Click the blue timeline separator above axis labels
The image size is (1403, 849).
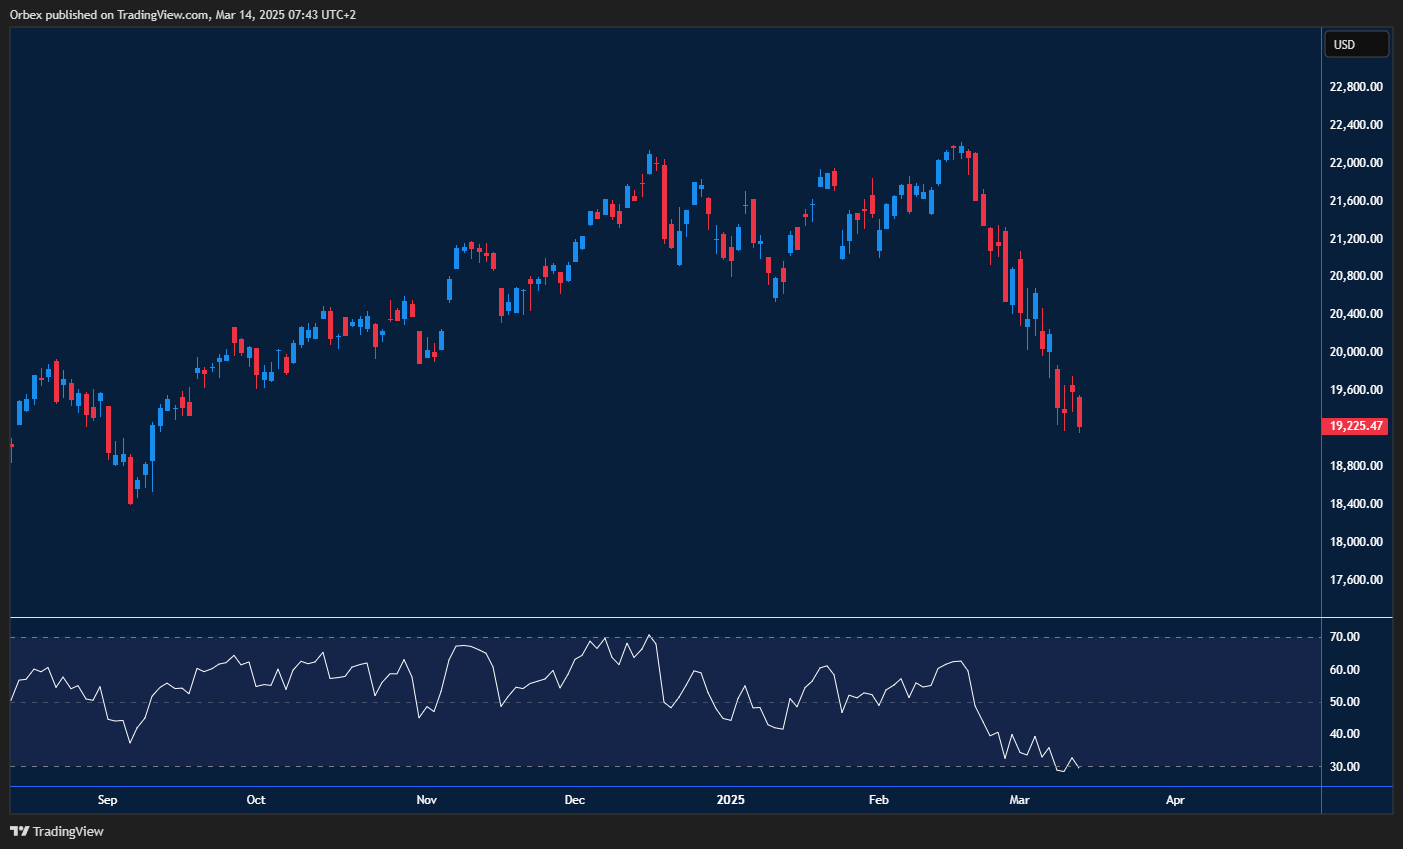[x=660, y=788]
